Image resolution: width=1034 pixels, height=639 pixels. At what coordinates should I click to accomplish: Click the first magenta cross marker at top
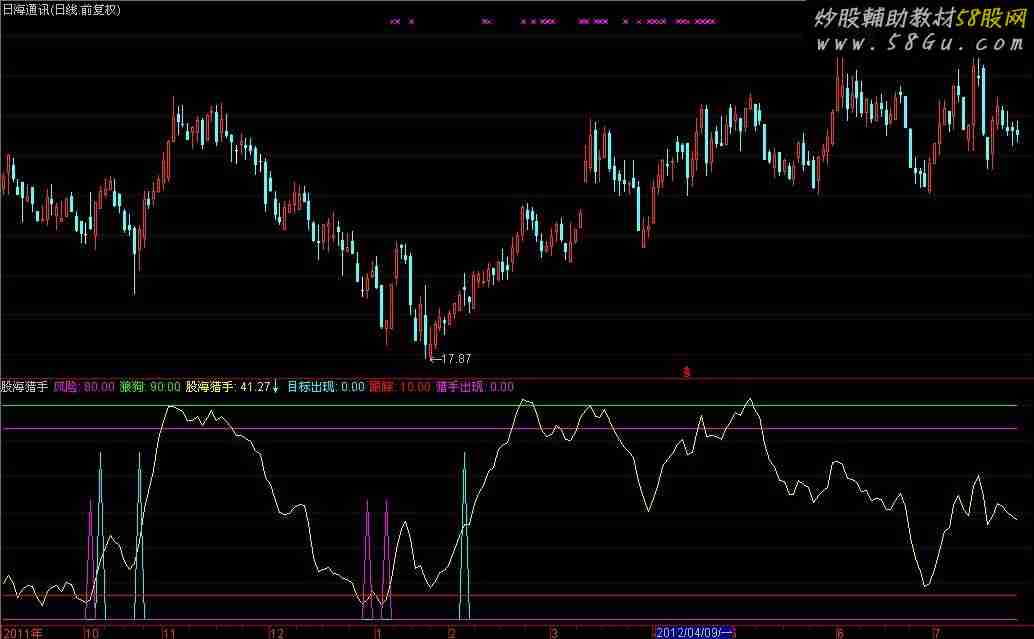pyautogui.click(x=395, y=21)
